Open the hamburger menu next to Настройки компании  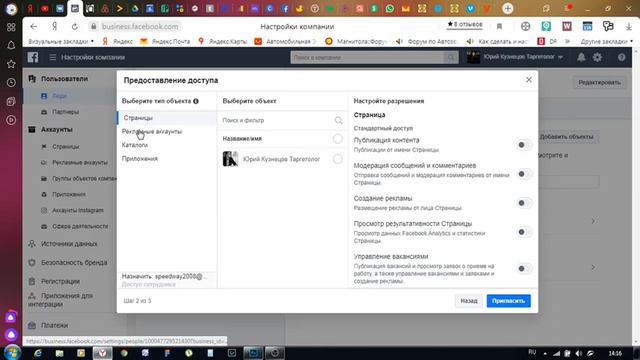click(53, 58)
